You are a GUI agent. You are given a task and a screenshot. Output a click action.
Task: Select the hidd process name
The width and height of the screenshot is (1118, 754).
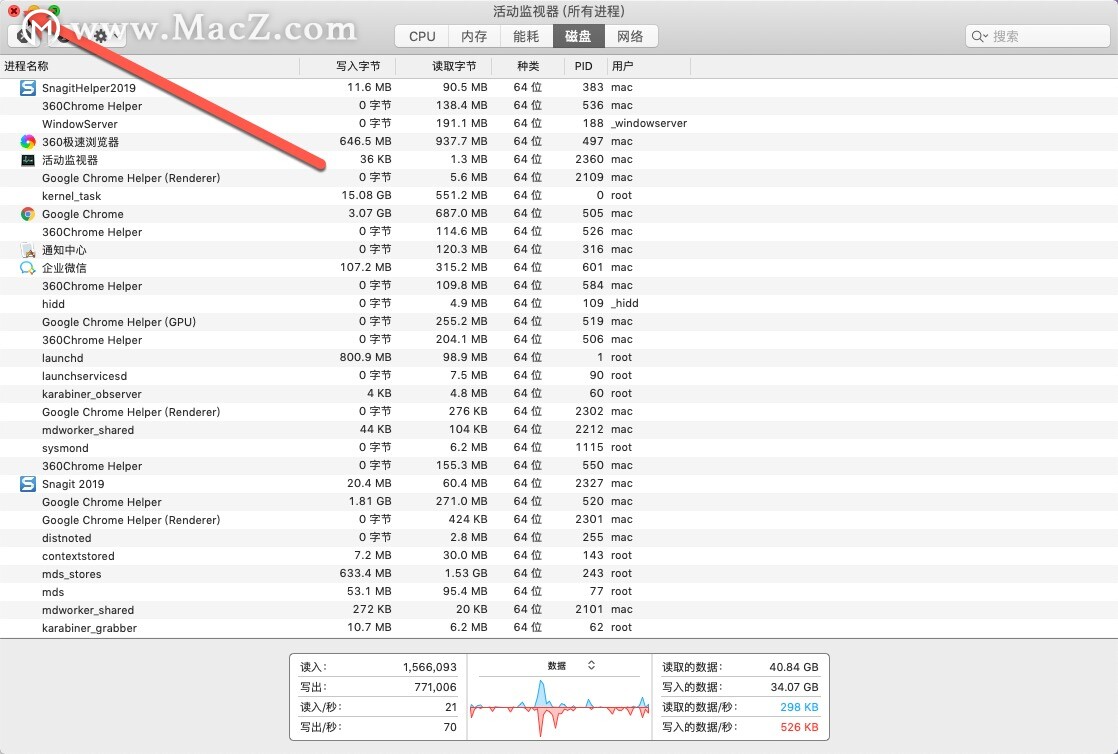click(53, 304)
